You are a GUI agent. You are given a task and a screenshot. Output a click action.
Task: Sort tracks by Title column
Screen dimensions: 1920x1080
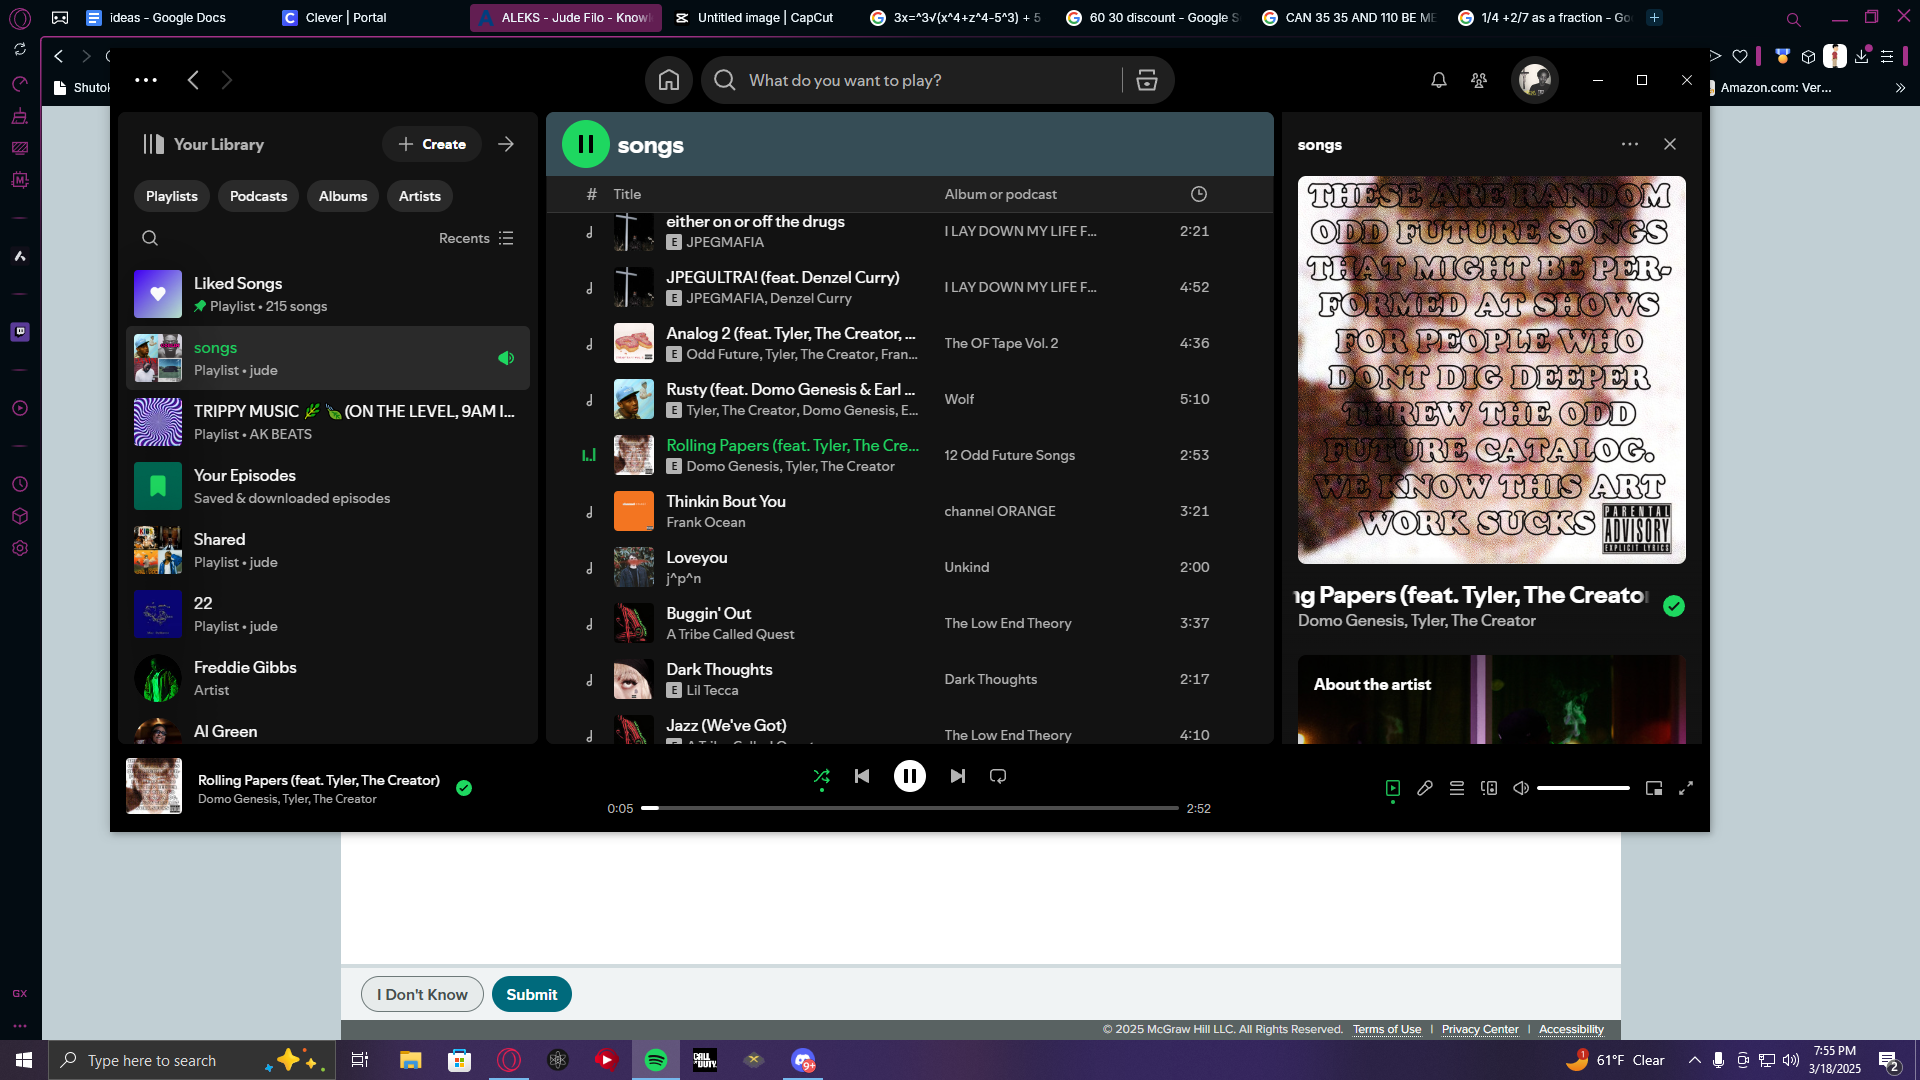point(627,194)
